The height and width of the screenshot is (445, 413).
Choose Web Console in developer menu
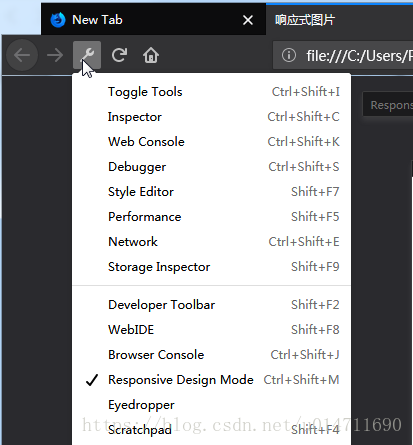click(x=212, y=142)
